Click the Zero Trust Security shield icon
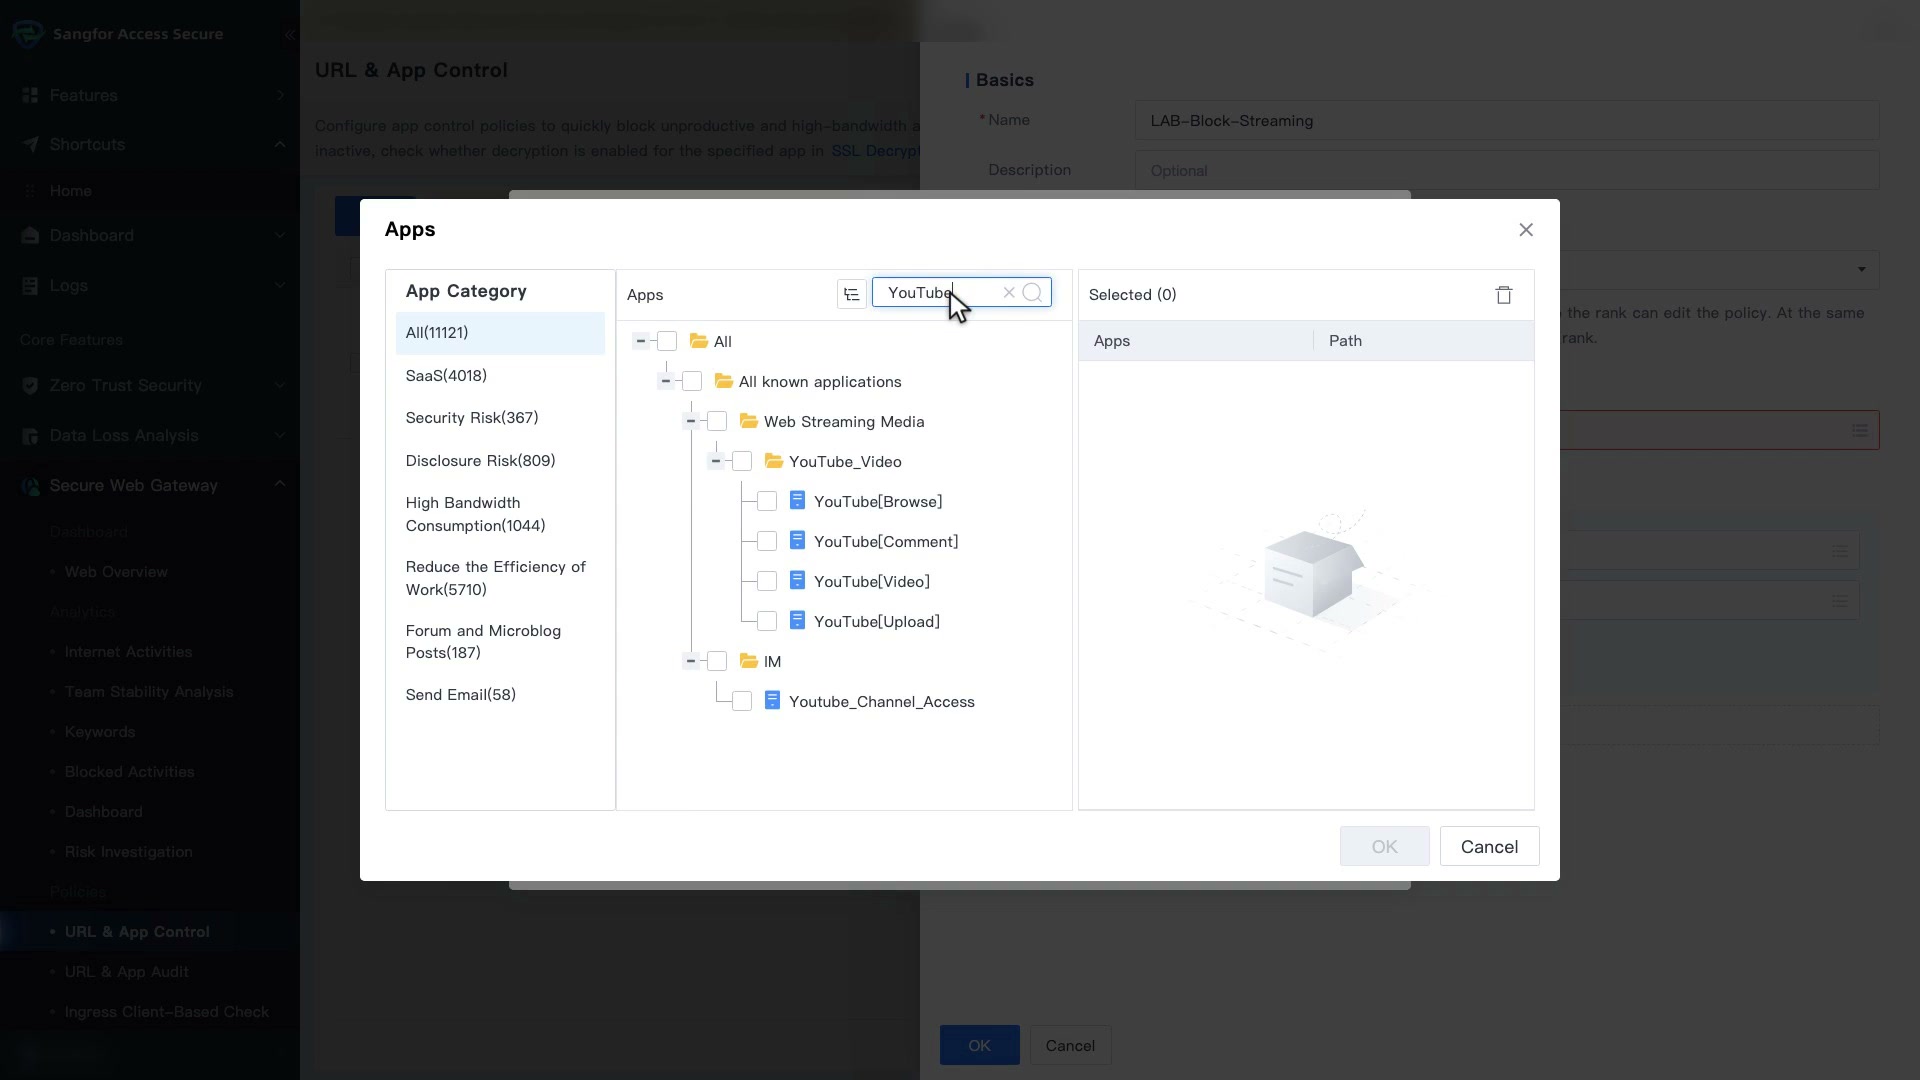 pyautogui.click(x=30, y=386)
